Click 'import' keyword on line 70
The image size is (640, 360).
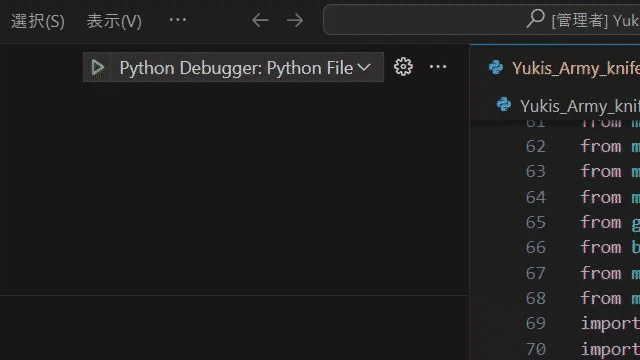(610, 350)
